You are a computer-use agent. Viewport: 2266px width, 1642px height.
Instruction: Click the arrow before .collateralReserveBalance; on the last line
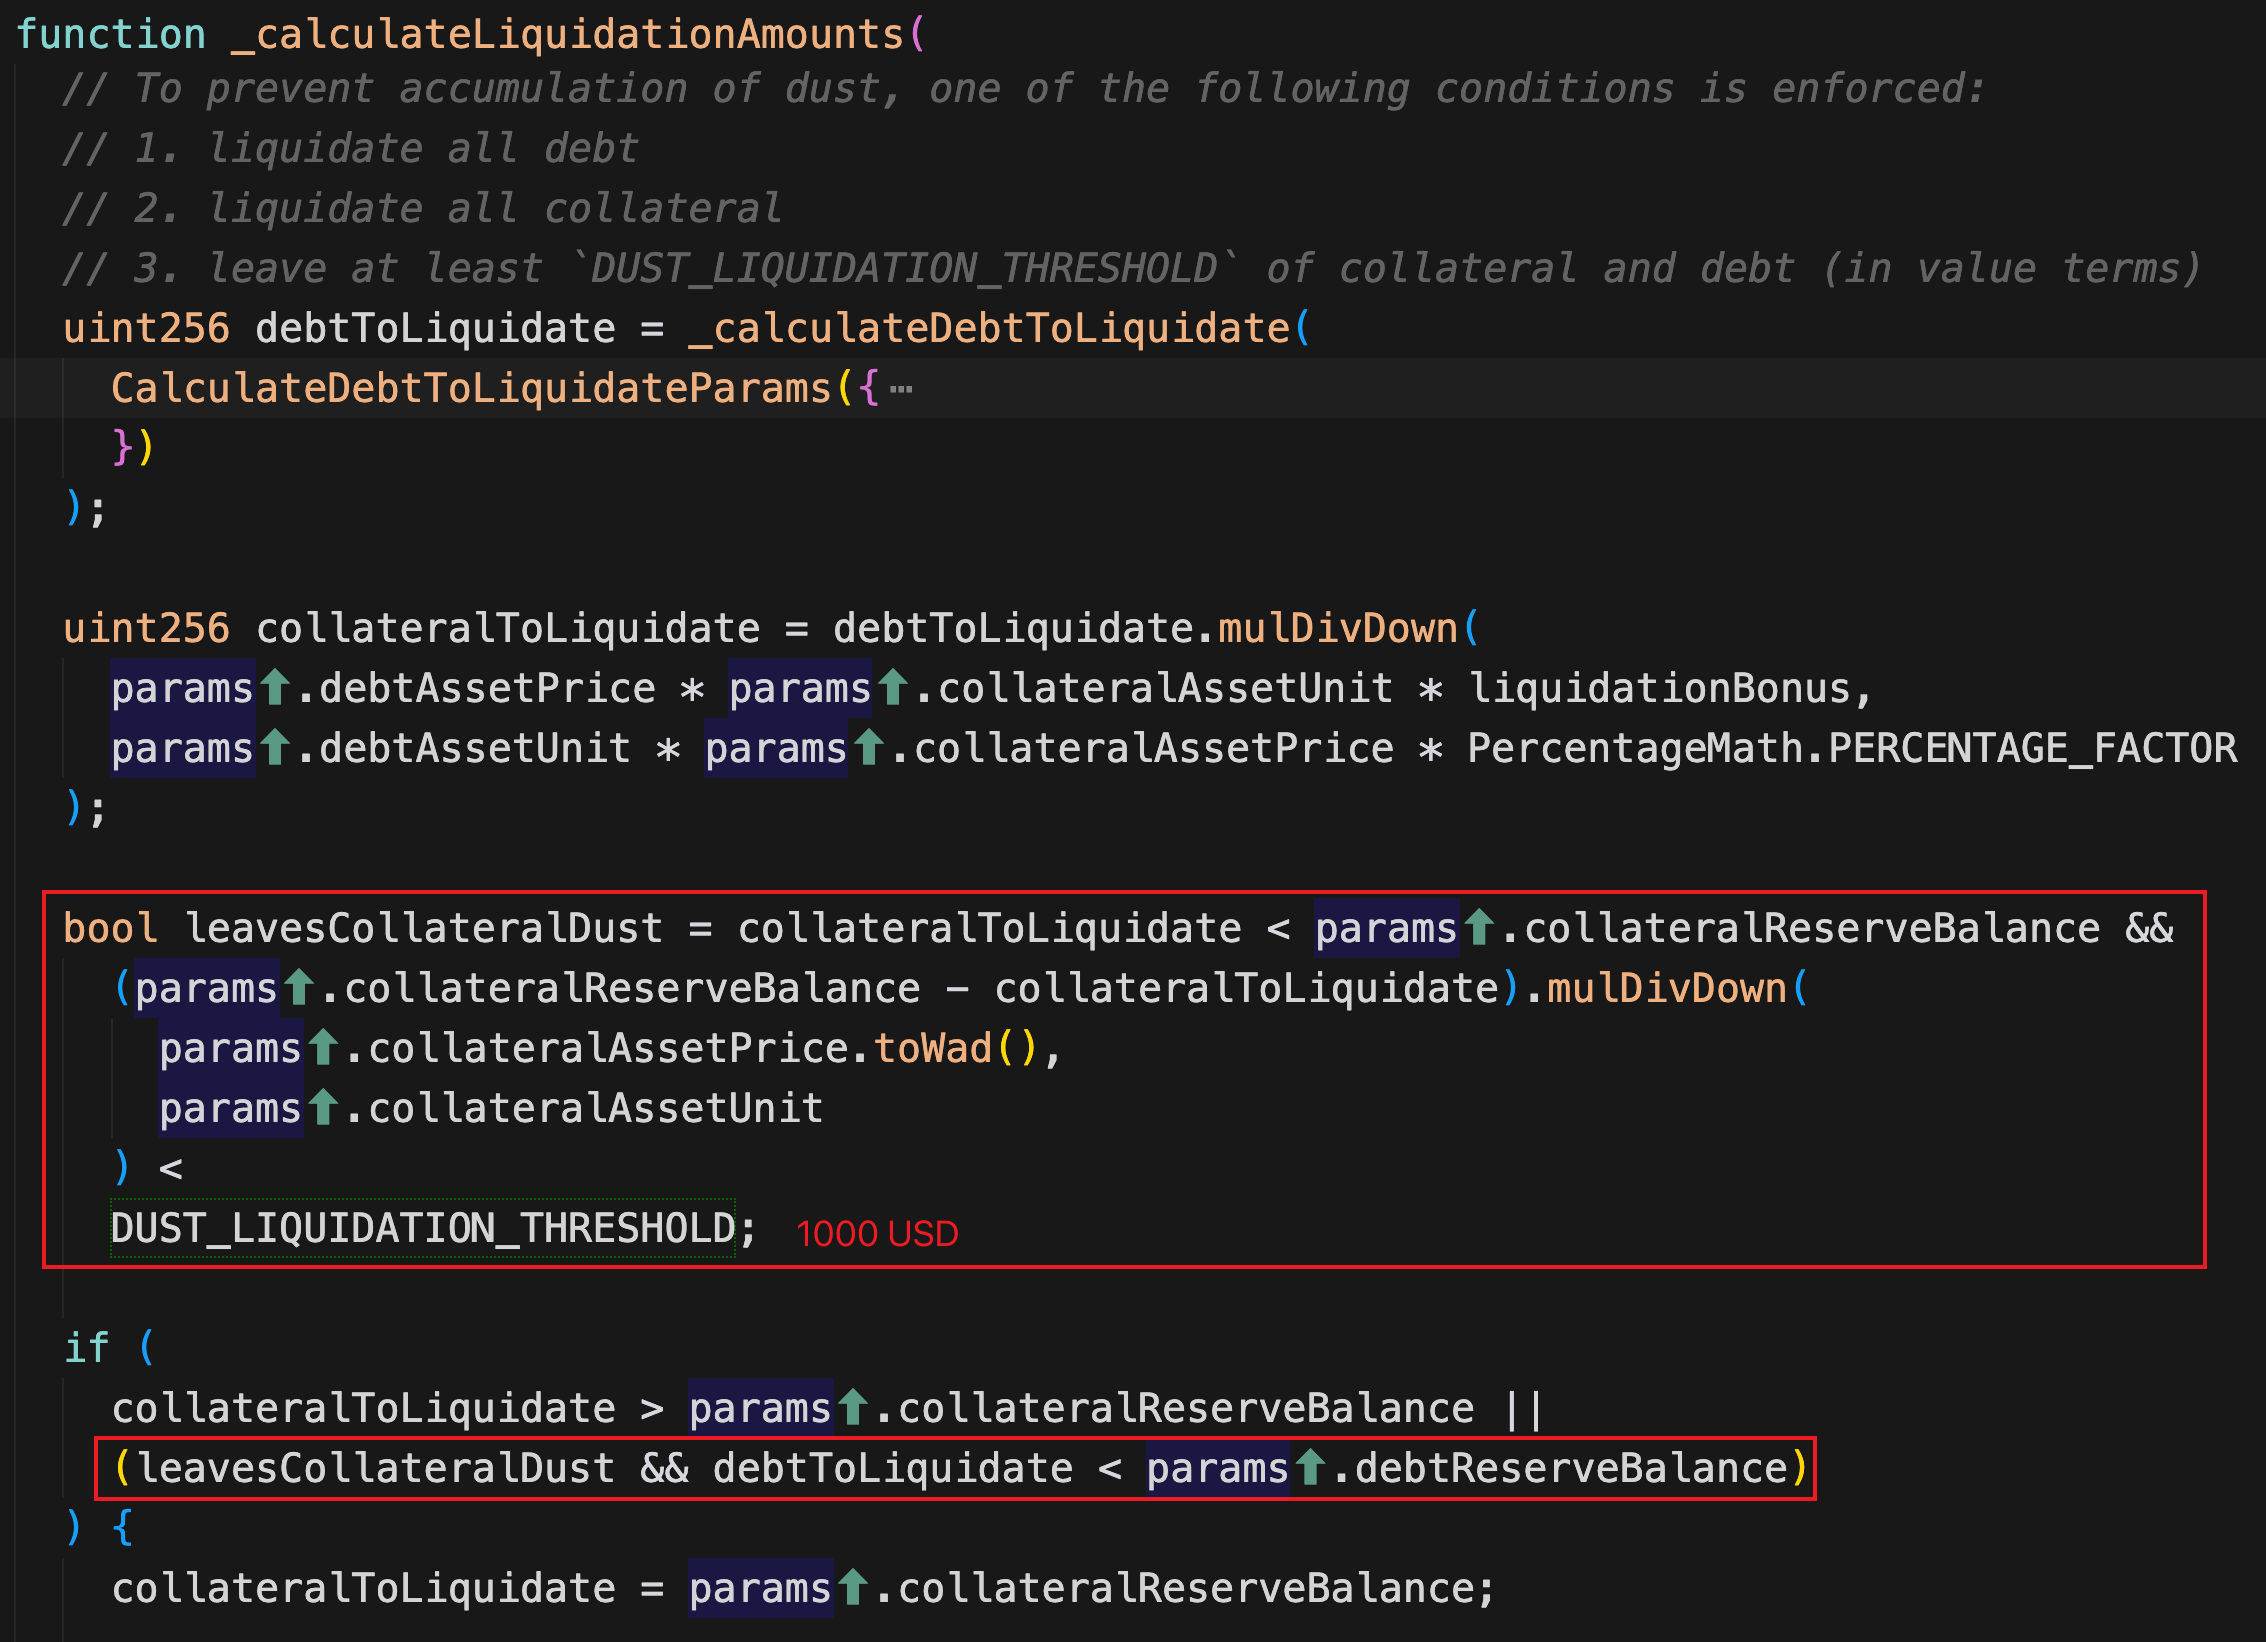(853, 1588)
